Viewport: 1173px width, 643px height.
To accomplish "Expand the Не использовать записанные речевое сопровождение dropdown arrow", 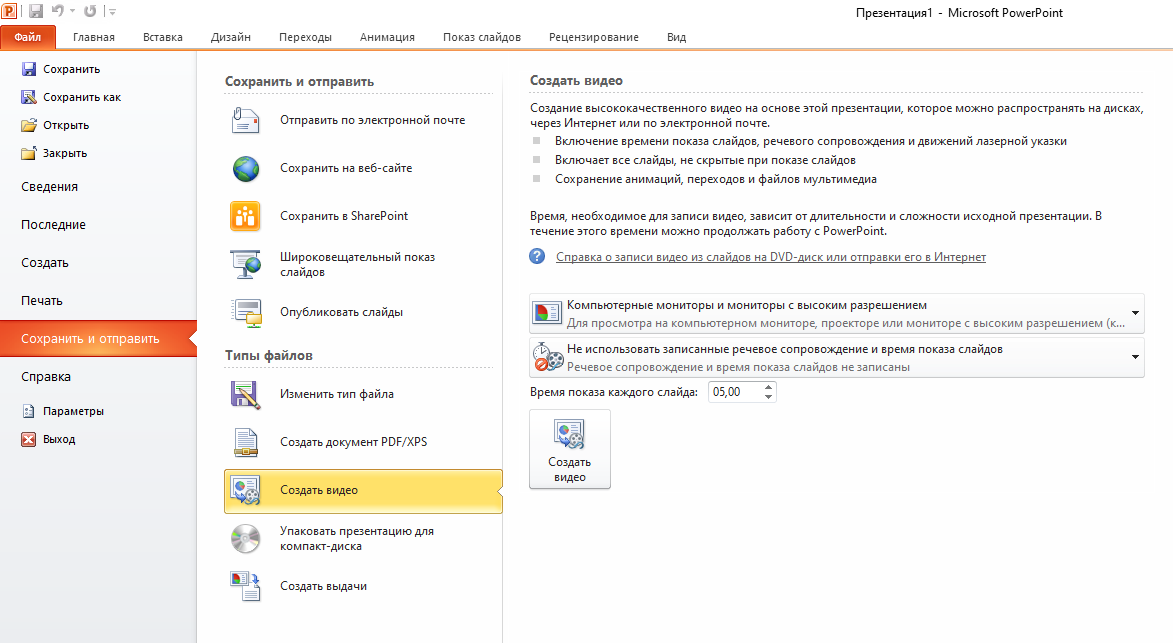I will point(1135,357).
